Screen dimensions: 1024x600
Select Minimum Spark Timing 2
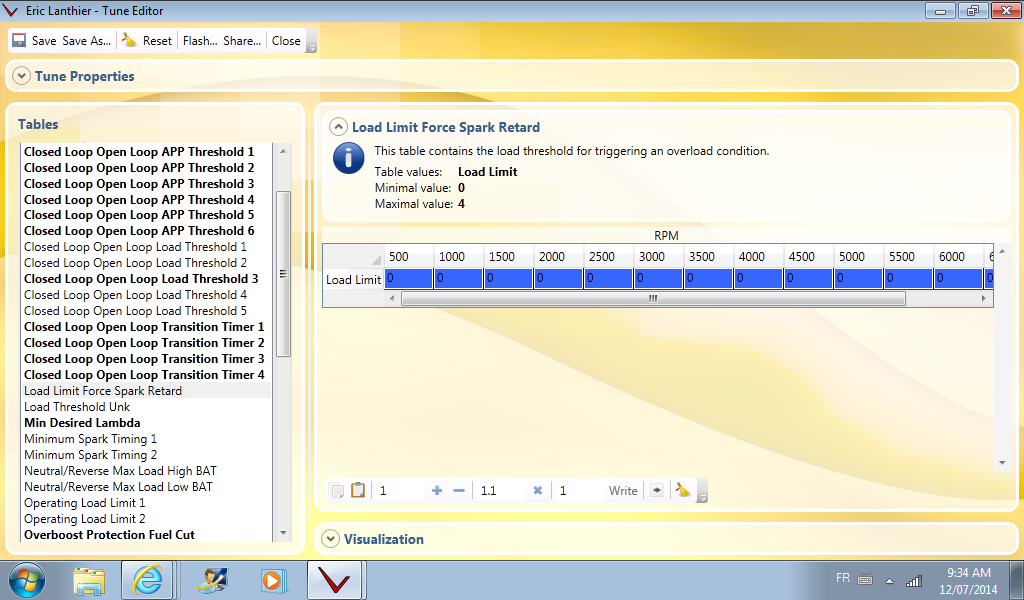click(x=91, y=455)
